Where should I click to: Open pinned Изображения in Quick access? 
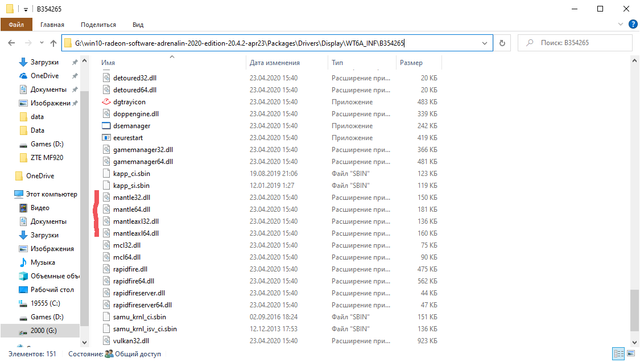tap(50, 103)
